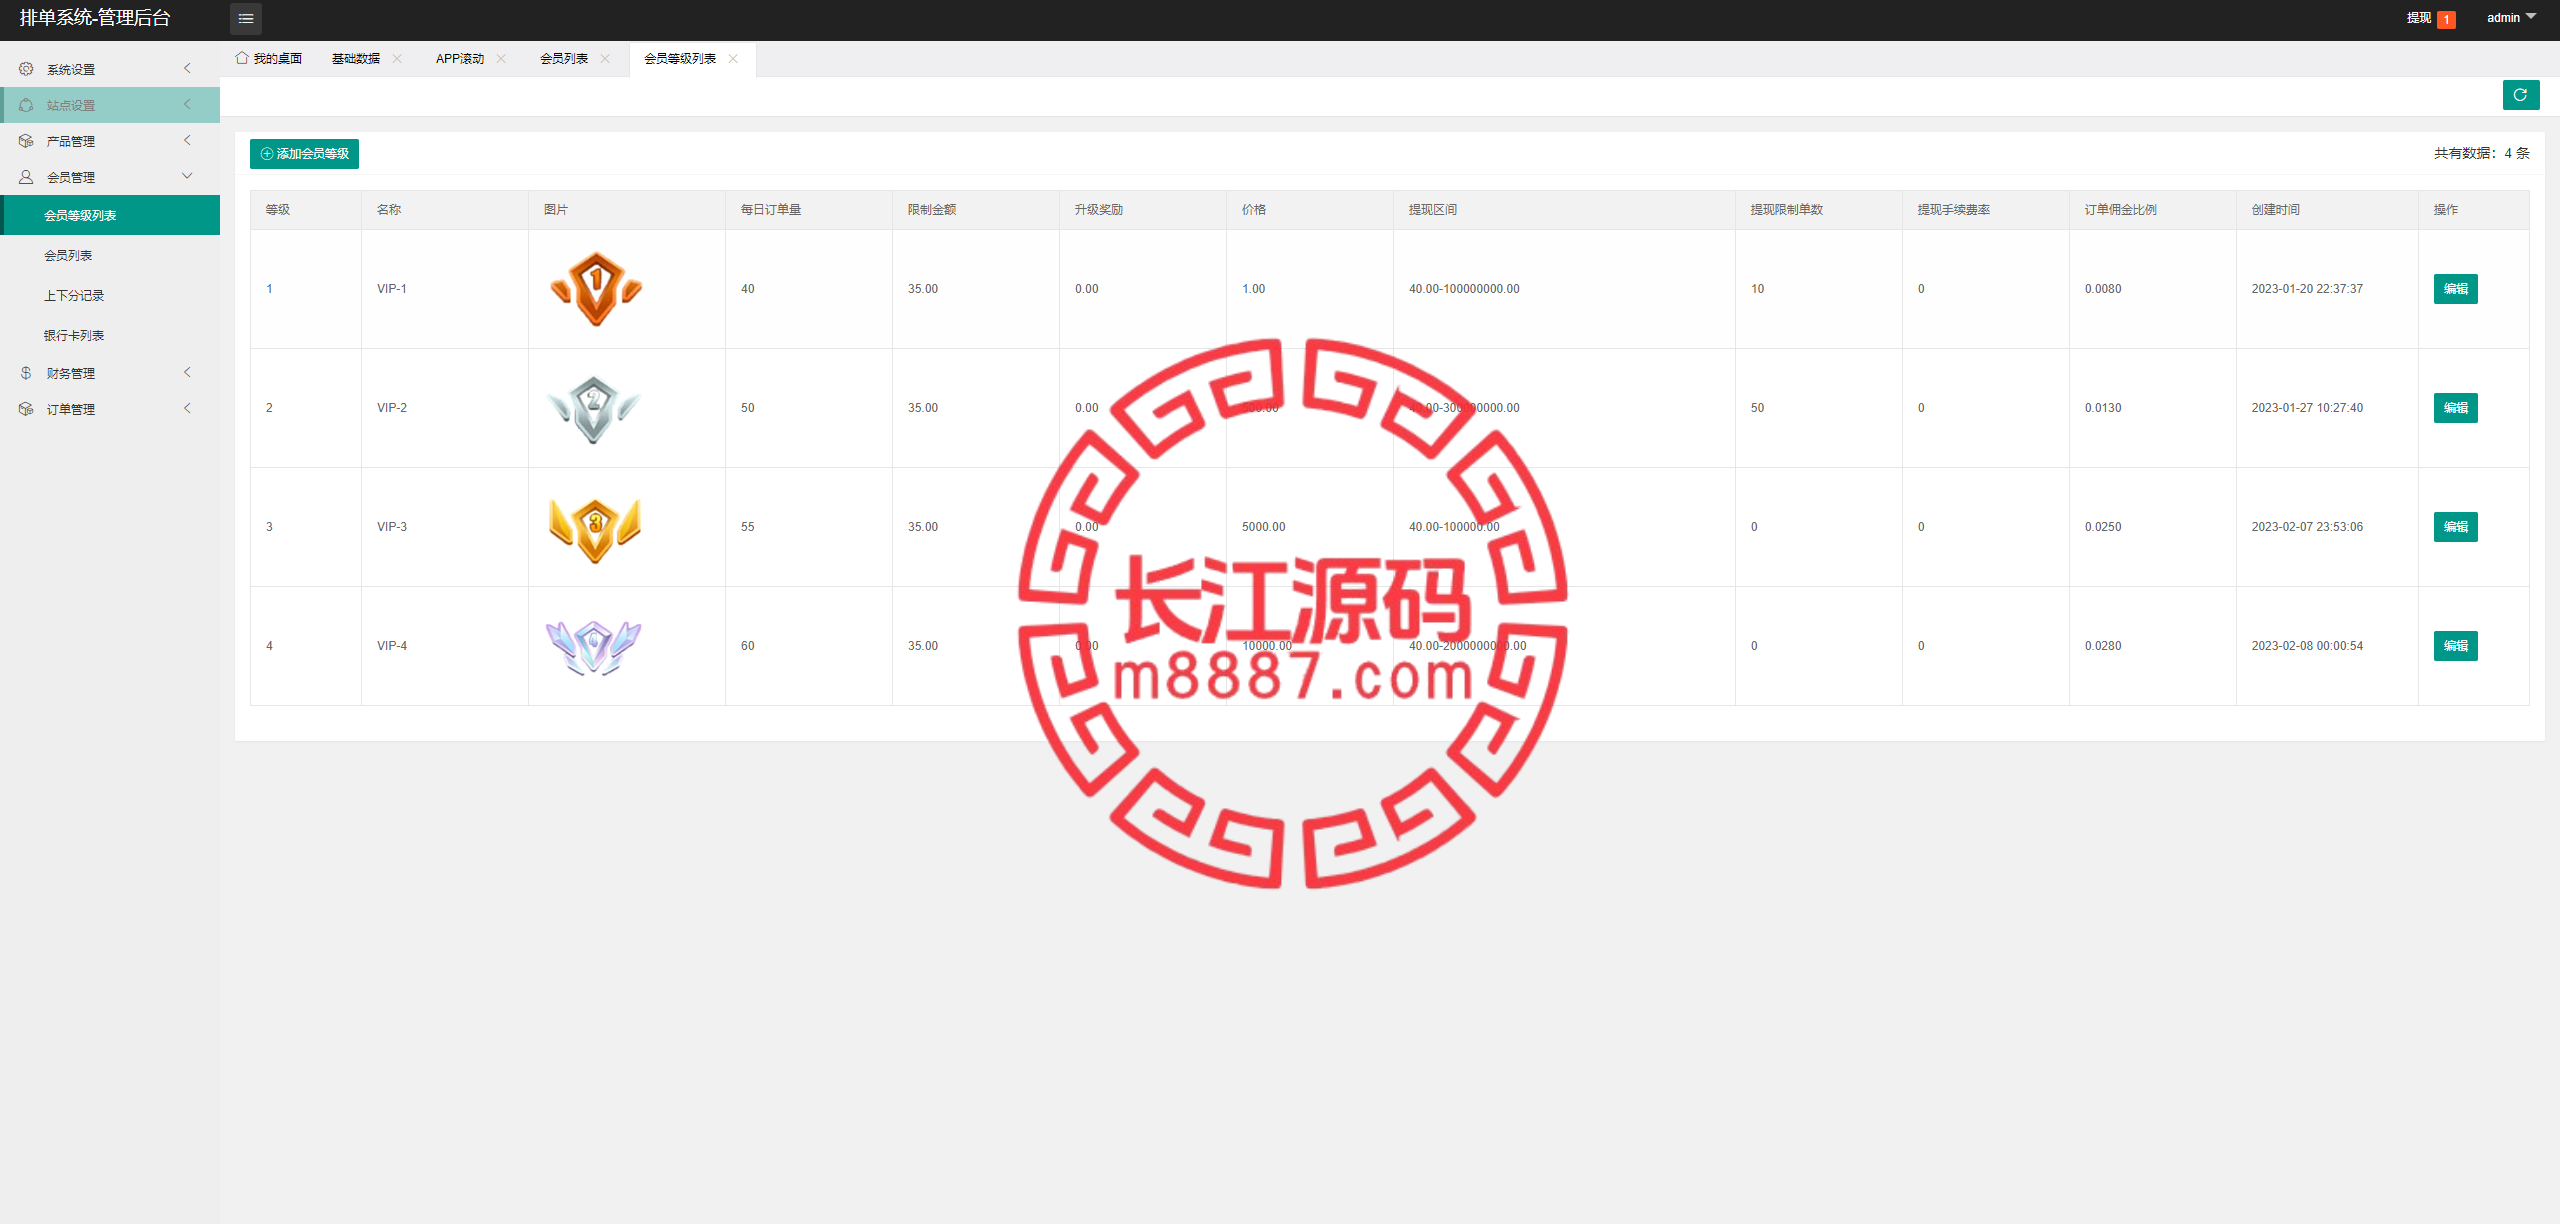The height and width of the screenshot is (1224, 2560).
Task: Open 上下分记录 in the sidebar
Action: click(110, 295)
